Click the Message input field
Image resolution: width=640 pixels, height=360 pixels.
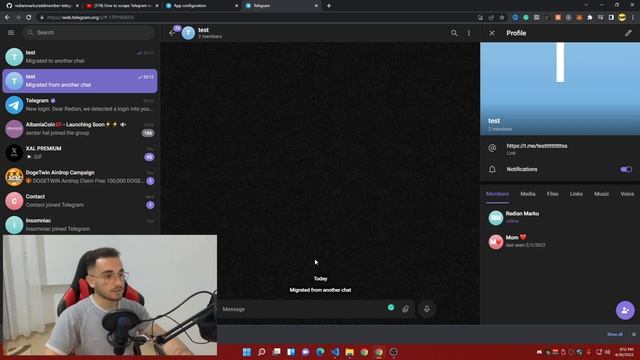pos(302,309)
